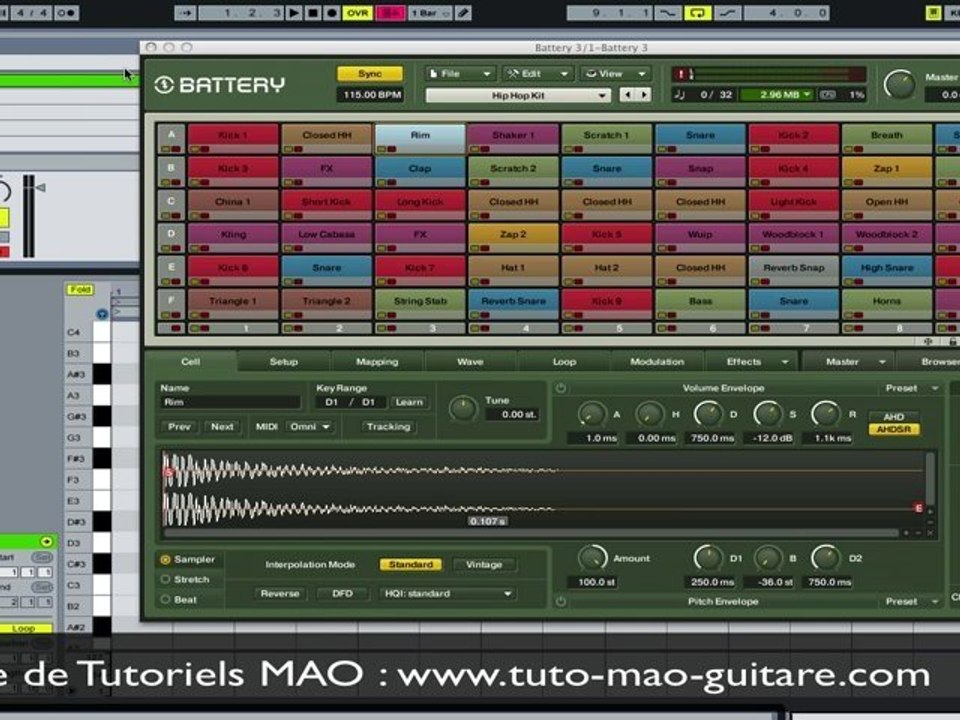The image size is (960, 720).
Task: Select the Zap 2 cell
Action: (513, 238)
